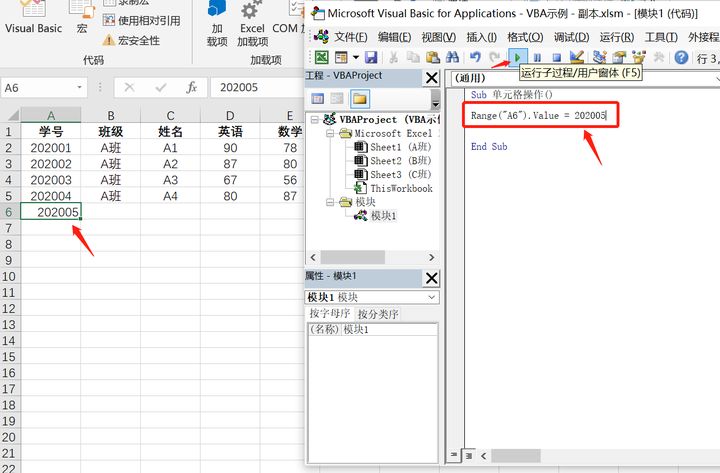Open the 视图(V) menu

[439, 37]
